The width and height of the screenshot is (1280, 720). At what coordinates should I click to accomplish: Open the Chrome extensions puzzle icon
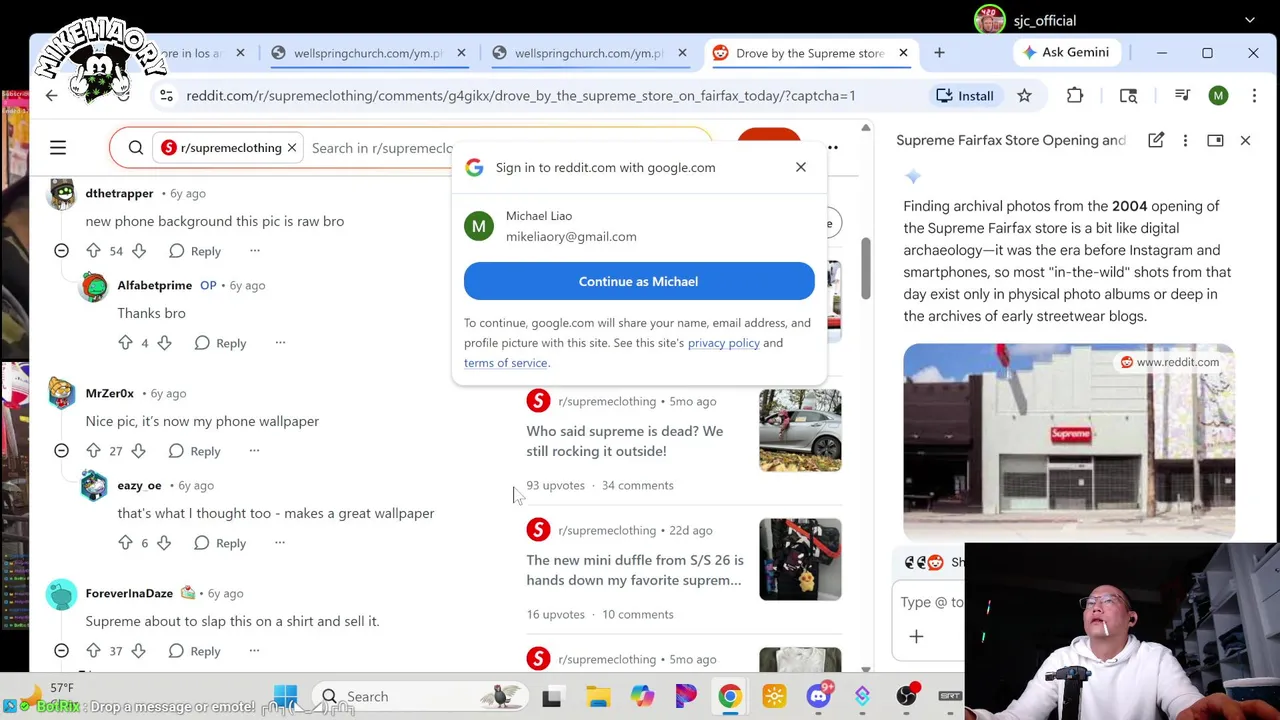pyautogui.click(x=1075, y=95)
